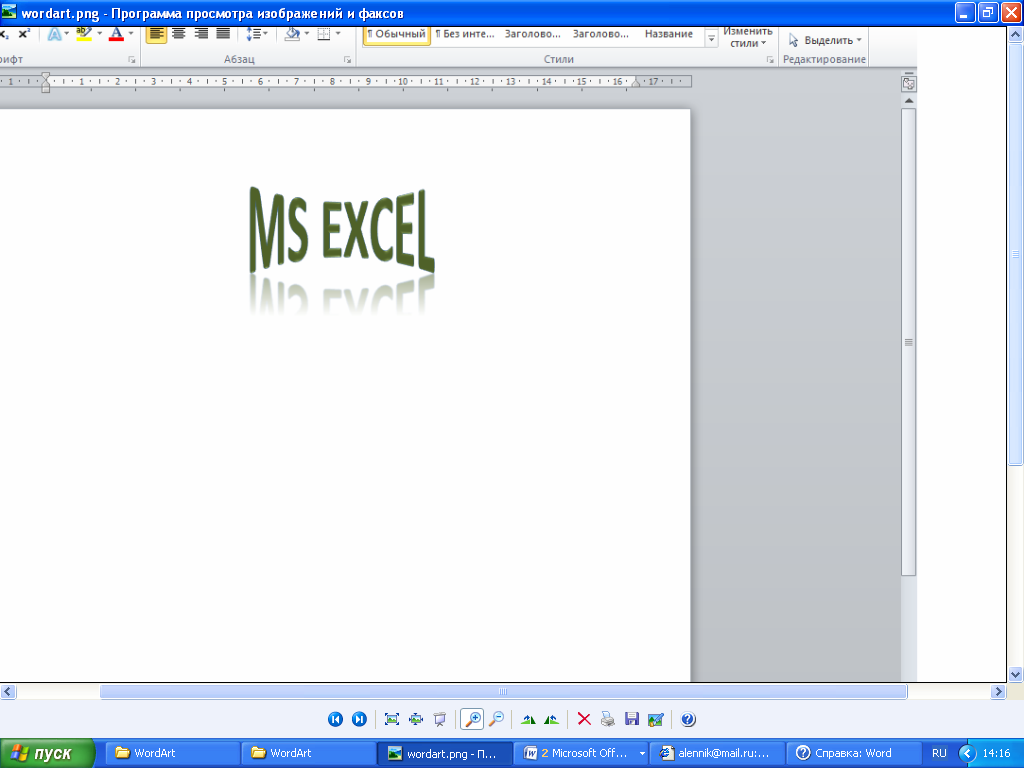
Task: Select the first Заголово... style
Action: [532, 34]
